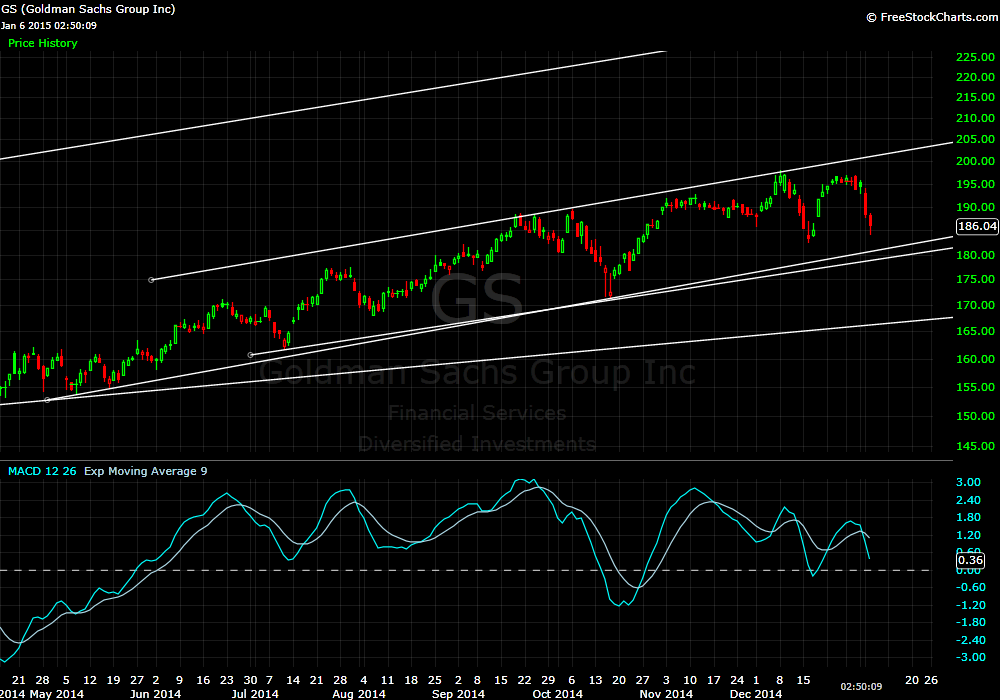
Task: Click the -2.40 MACD axis label
Action: pos(971,641)
